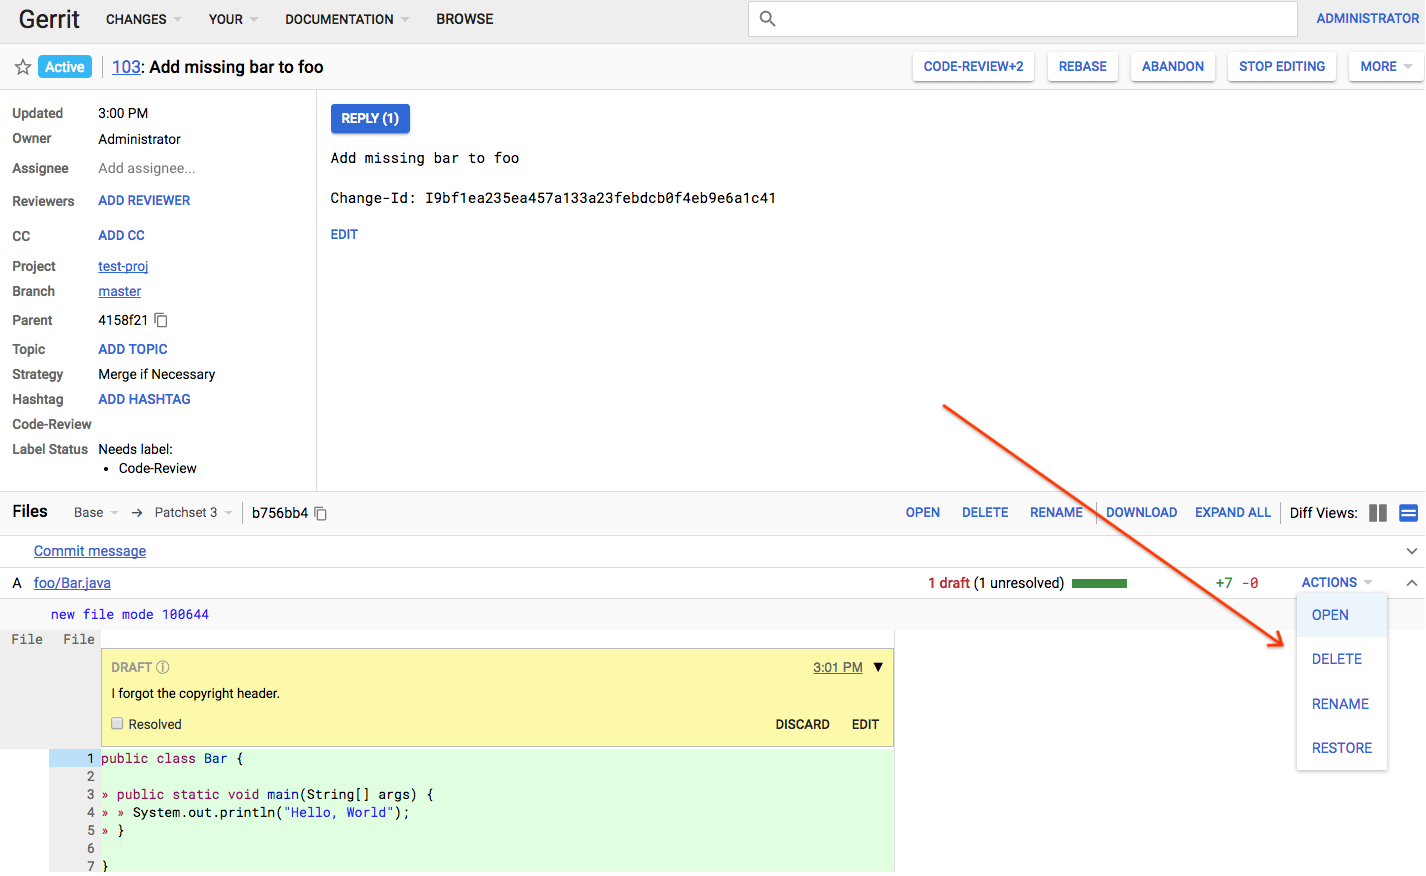Screen dimensions: 1426x876
Task: Switch to side-by-side diff view
Action: pos(1377,513)
